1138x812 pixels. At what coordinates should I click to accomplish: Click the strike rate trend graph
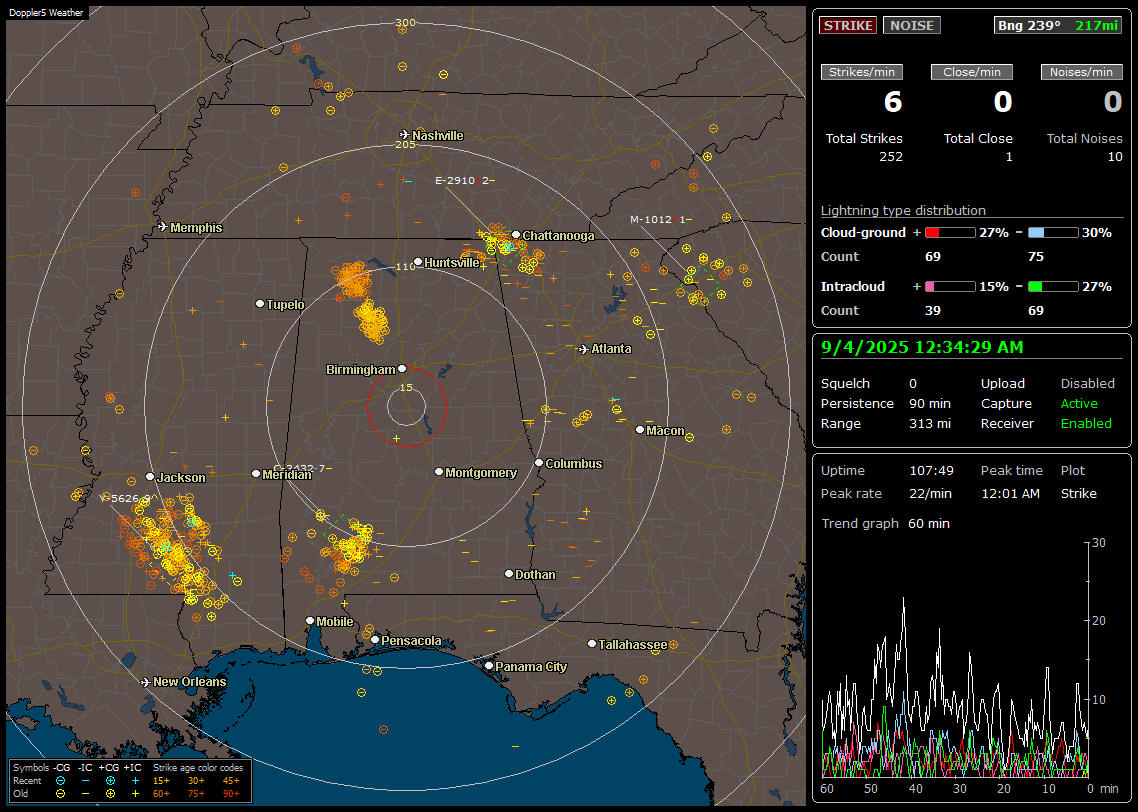pos(955,659)
